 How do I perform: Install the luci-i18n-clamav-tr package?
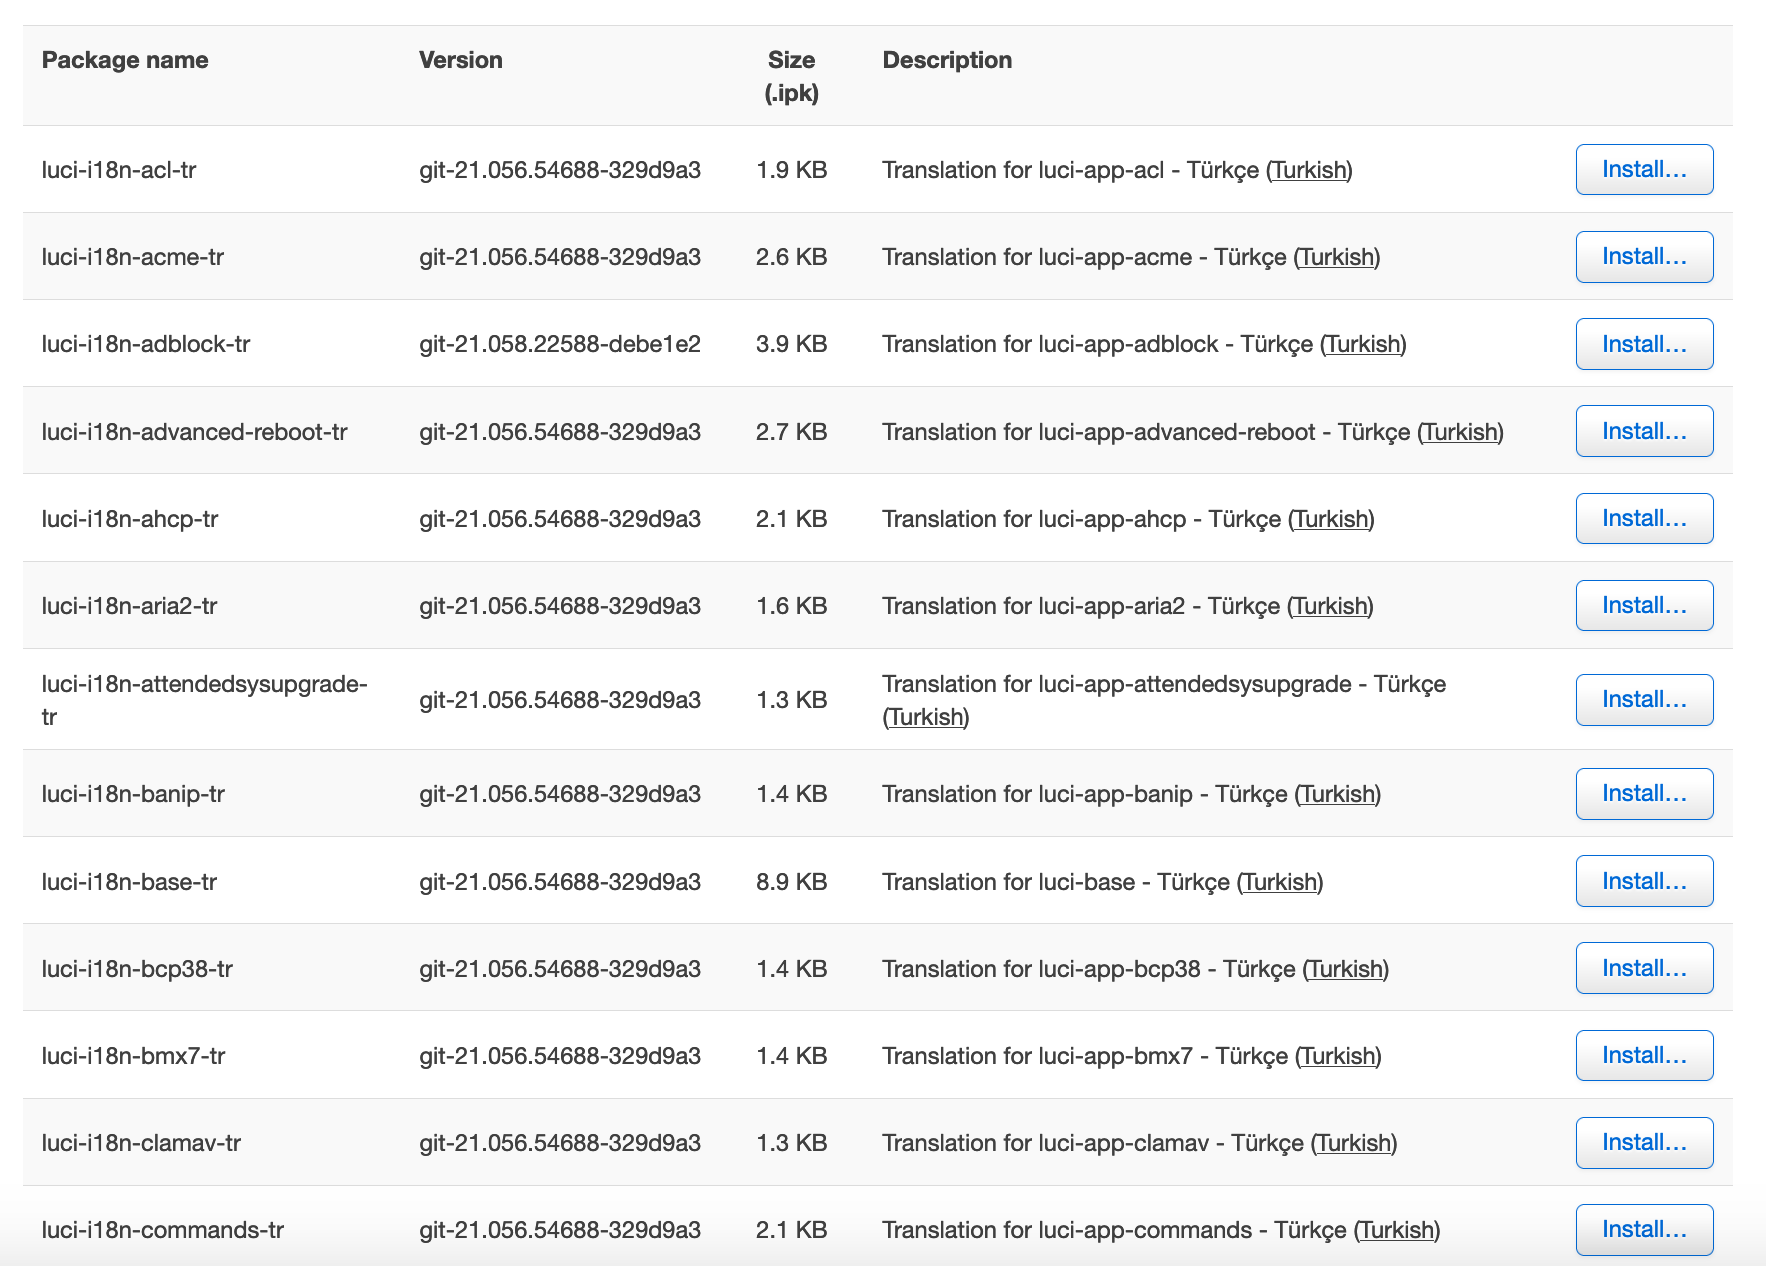point(1644,1142)
